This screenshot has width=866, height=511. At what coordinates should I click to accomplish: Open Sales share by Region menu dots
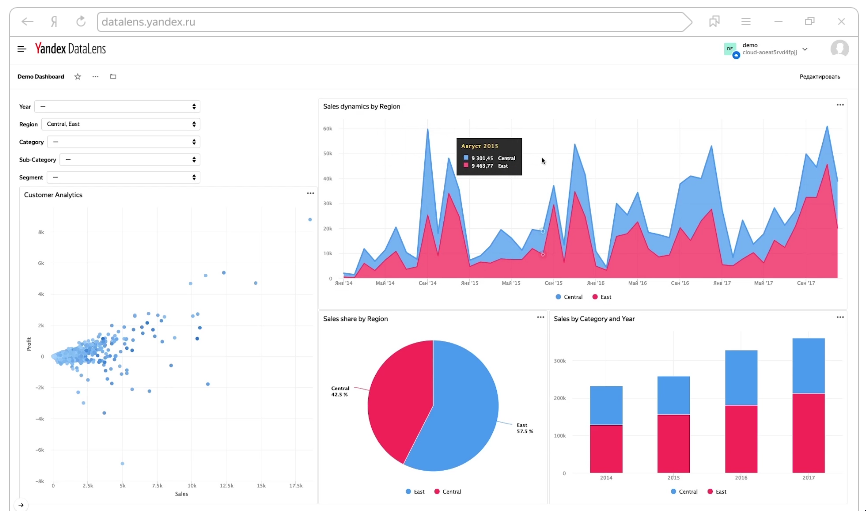pos(541,318)
